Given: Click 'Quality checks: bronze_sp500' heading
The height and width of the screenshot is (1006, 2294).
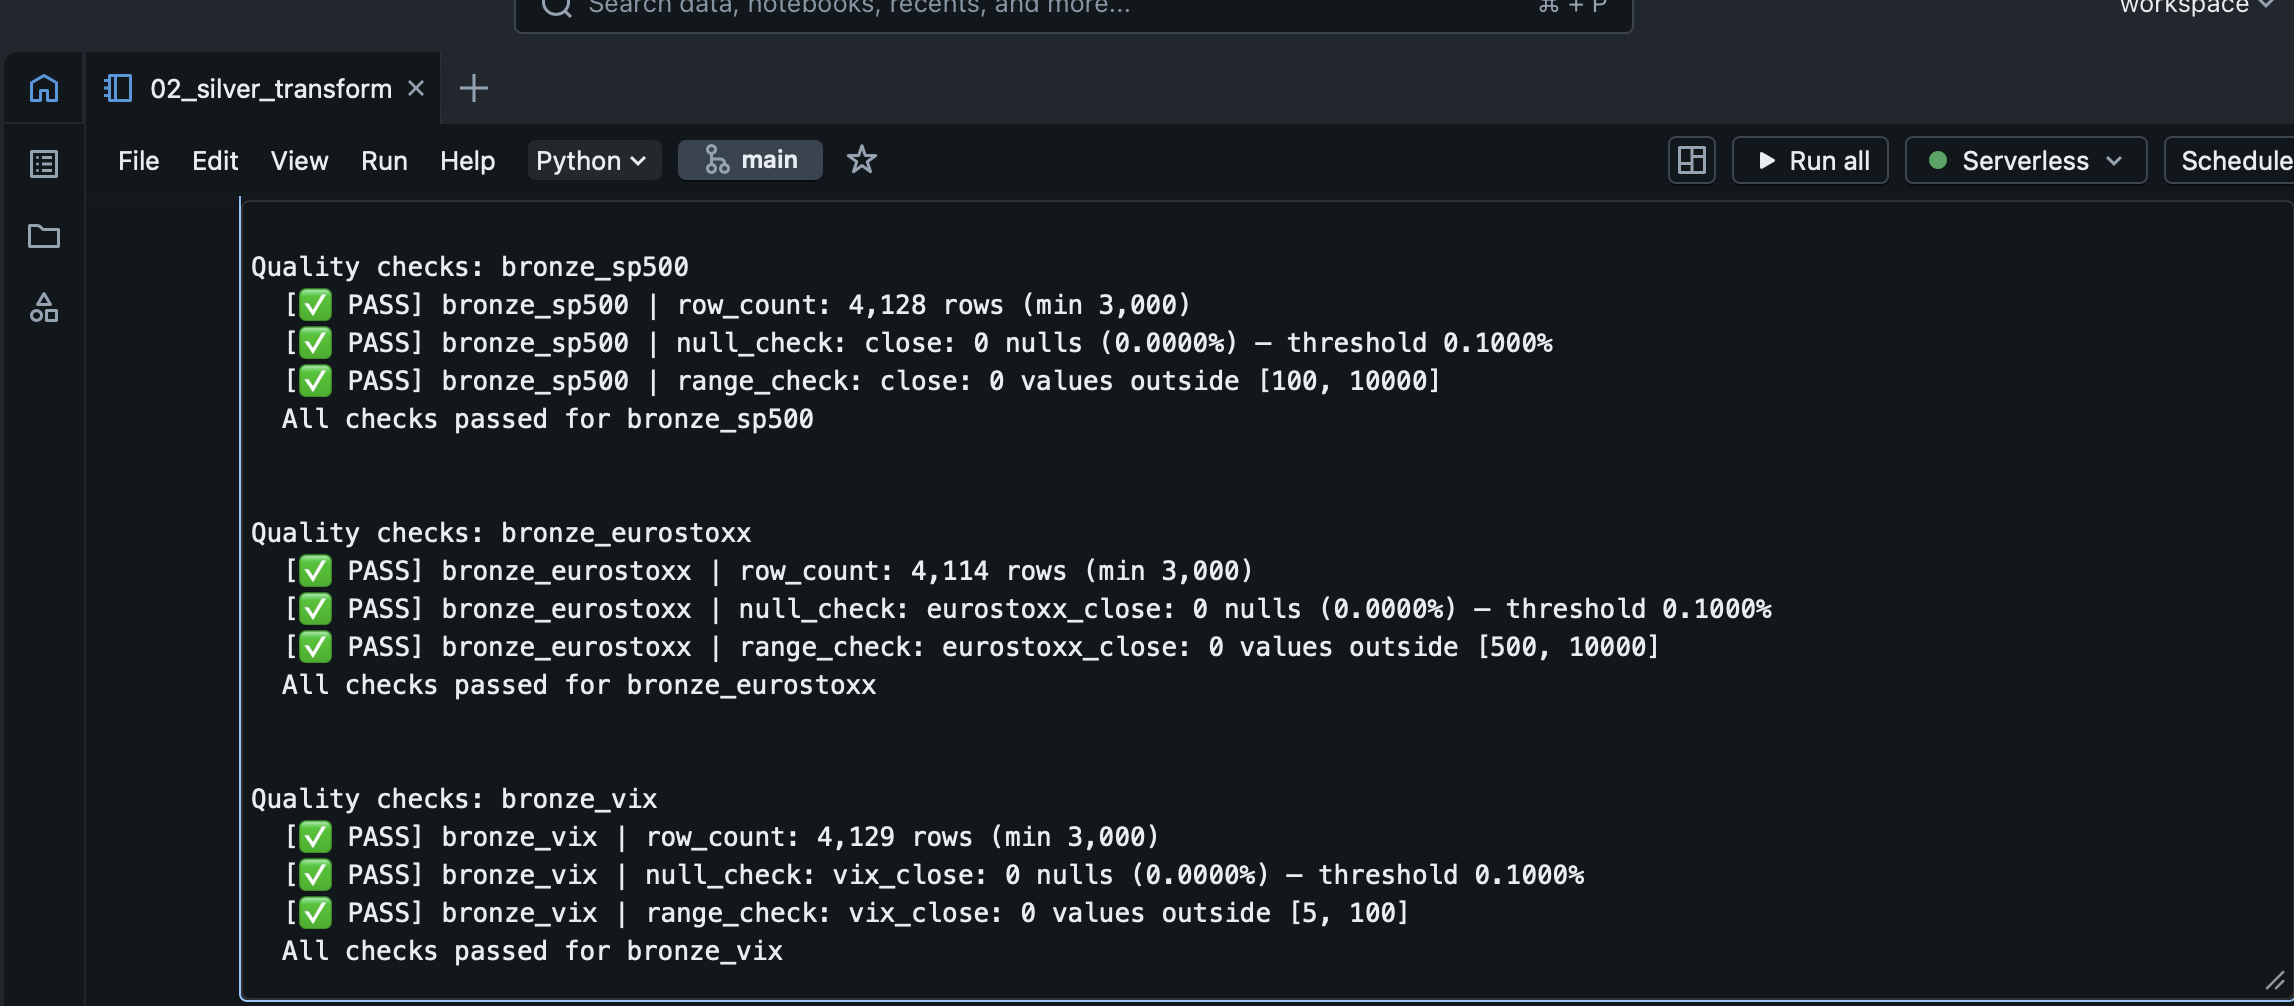Looking at the screenshot, I should [470, 267].
